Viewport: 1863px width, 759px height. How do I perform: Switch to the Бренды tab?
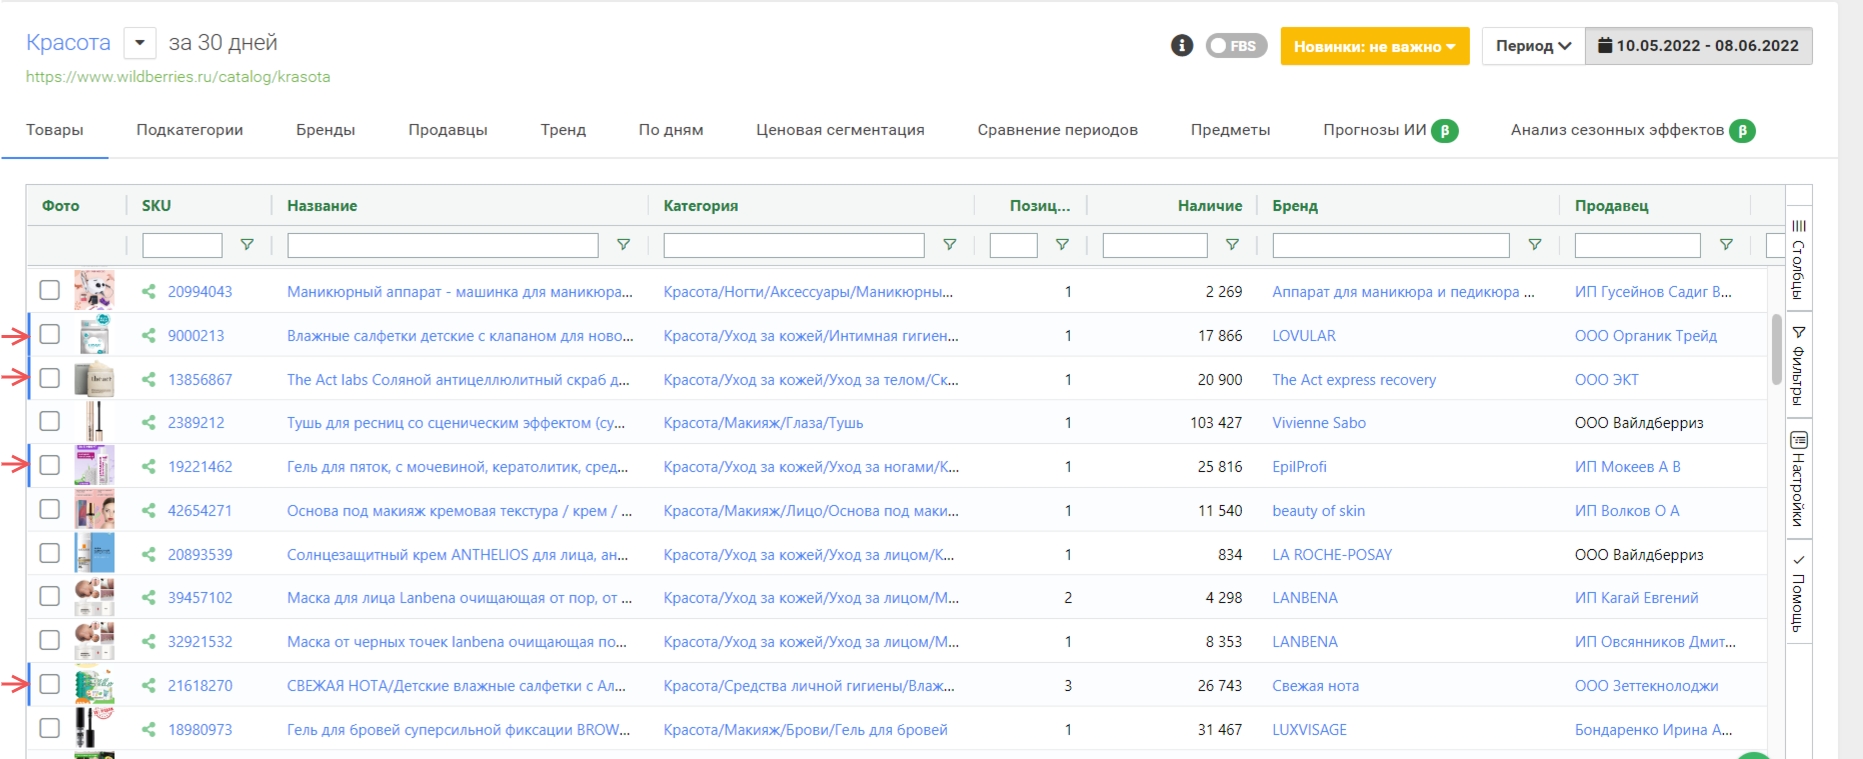click(325, 130)
